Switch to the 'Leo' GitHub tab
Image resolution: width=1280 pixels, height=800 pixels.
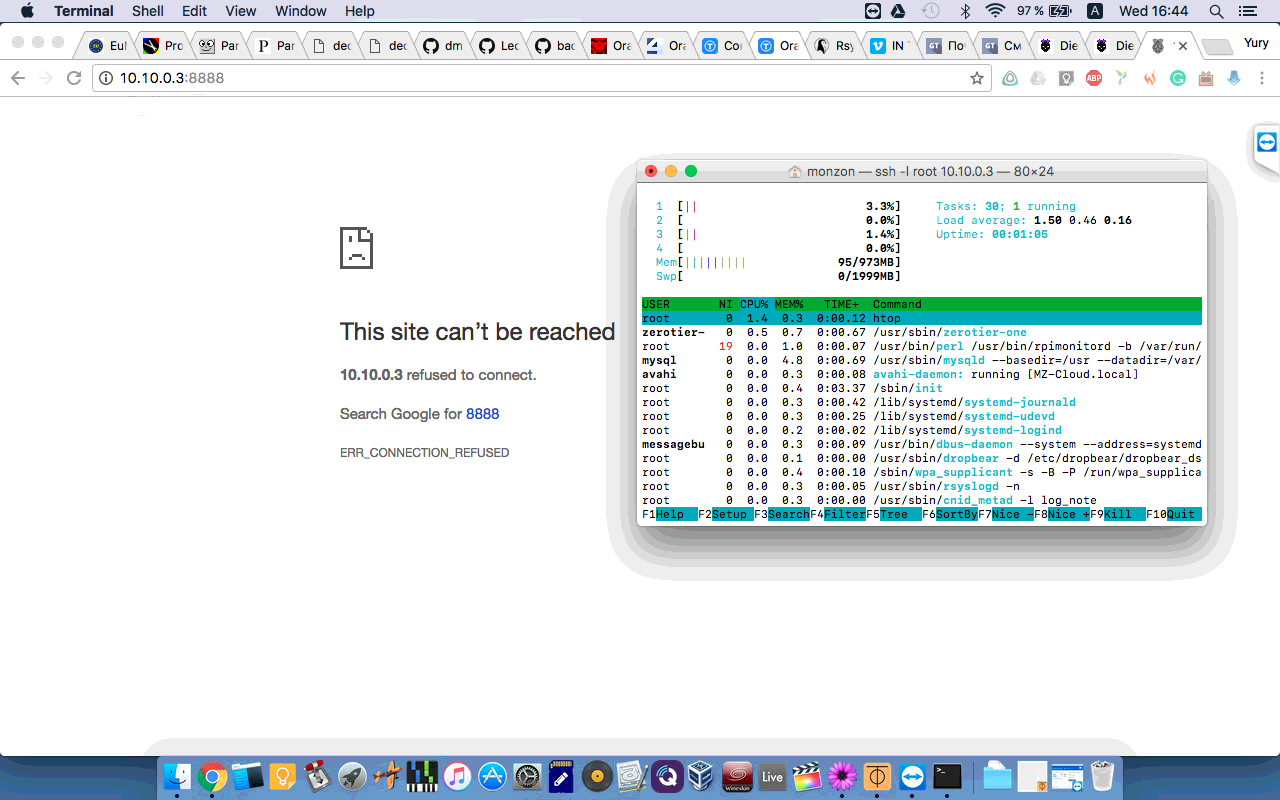pos(497,46)
